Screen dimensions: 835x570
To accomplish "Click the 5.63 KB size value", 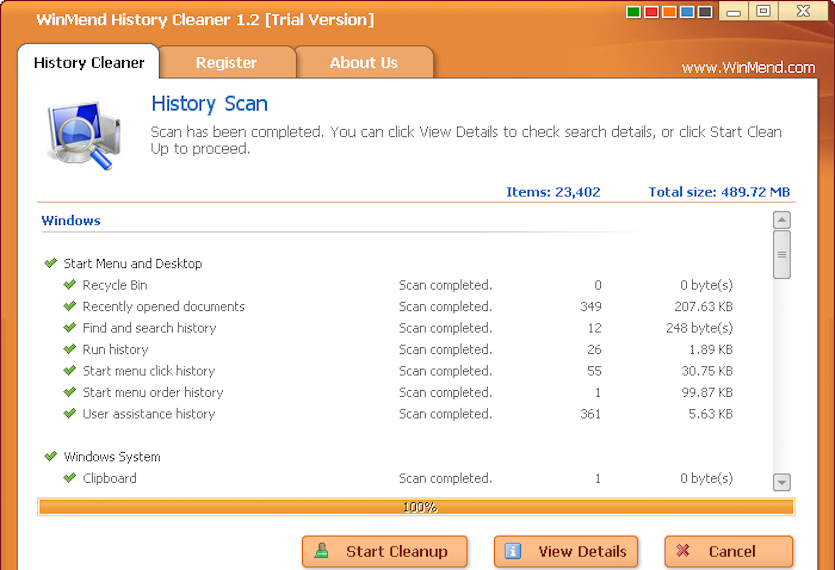I will [710, 414].
